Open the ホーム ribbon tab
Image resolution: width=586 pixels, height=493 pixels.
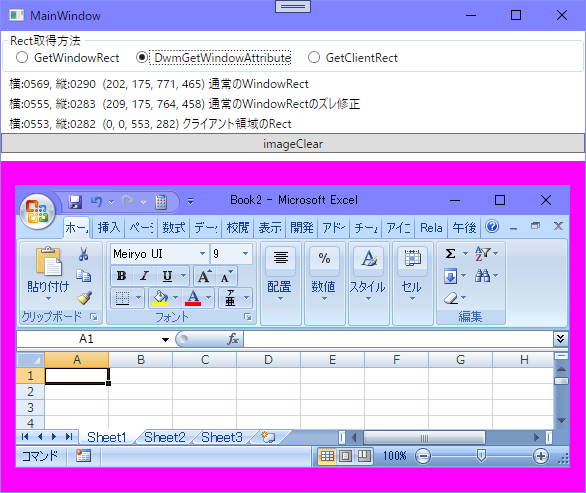pyautogui.click(x=76, y=227)
